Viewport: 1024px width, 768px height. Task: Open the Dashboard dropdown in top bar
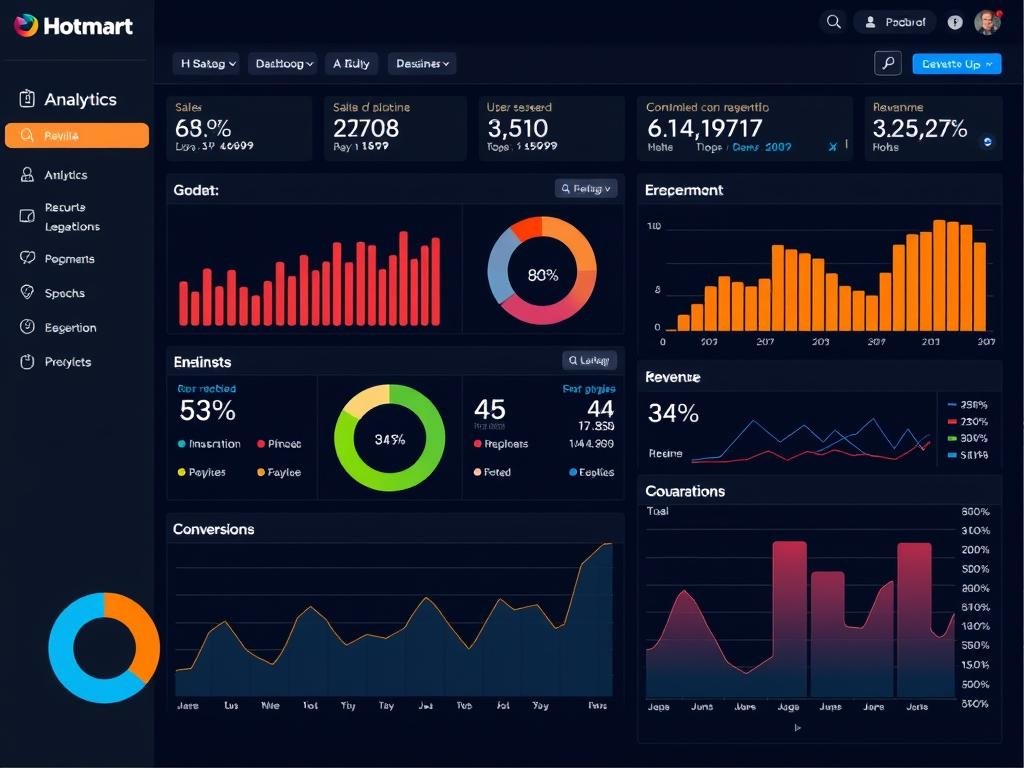click(x=282, y=62)
